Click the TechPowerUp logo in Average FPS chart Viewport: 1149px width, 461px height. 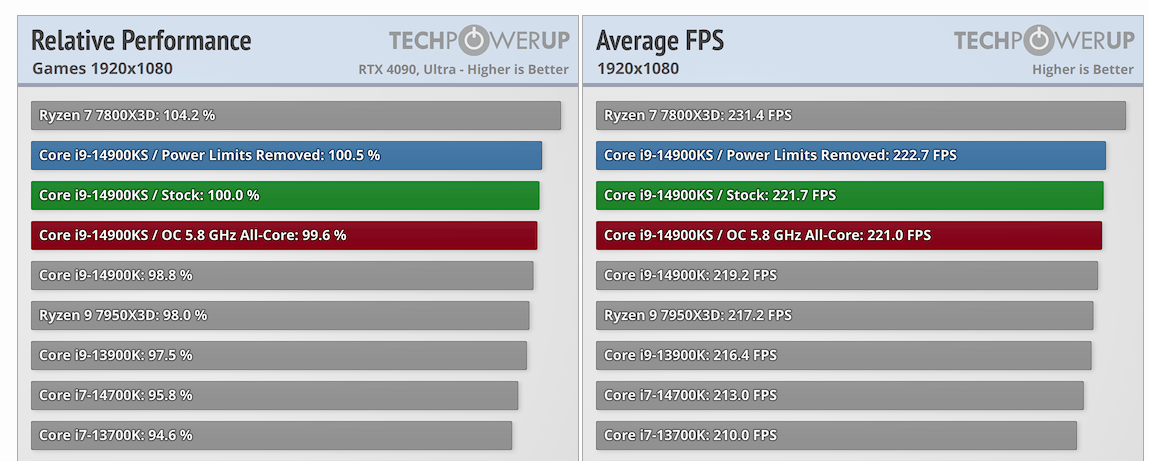[1044, 40]
